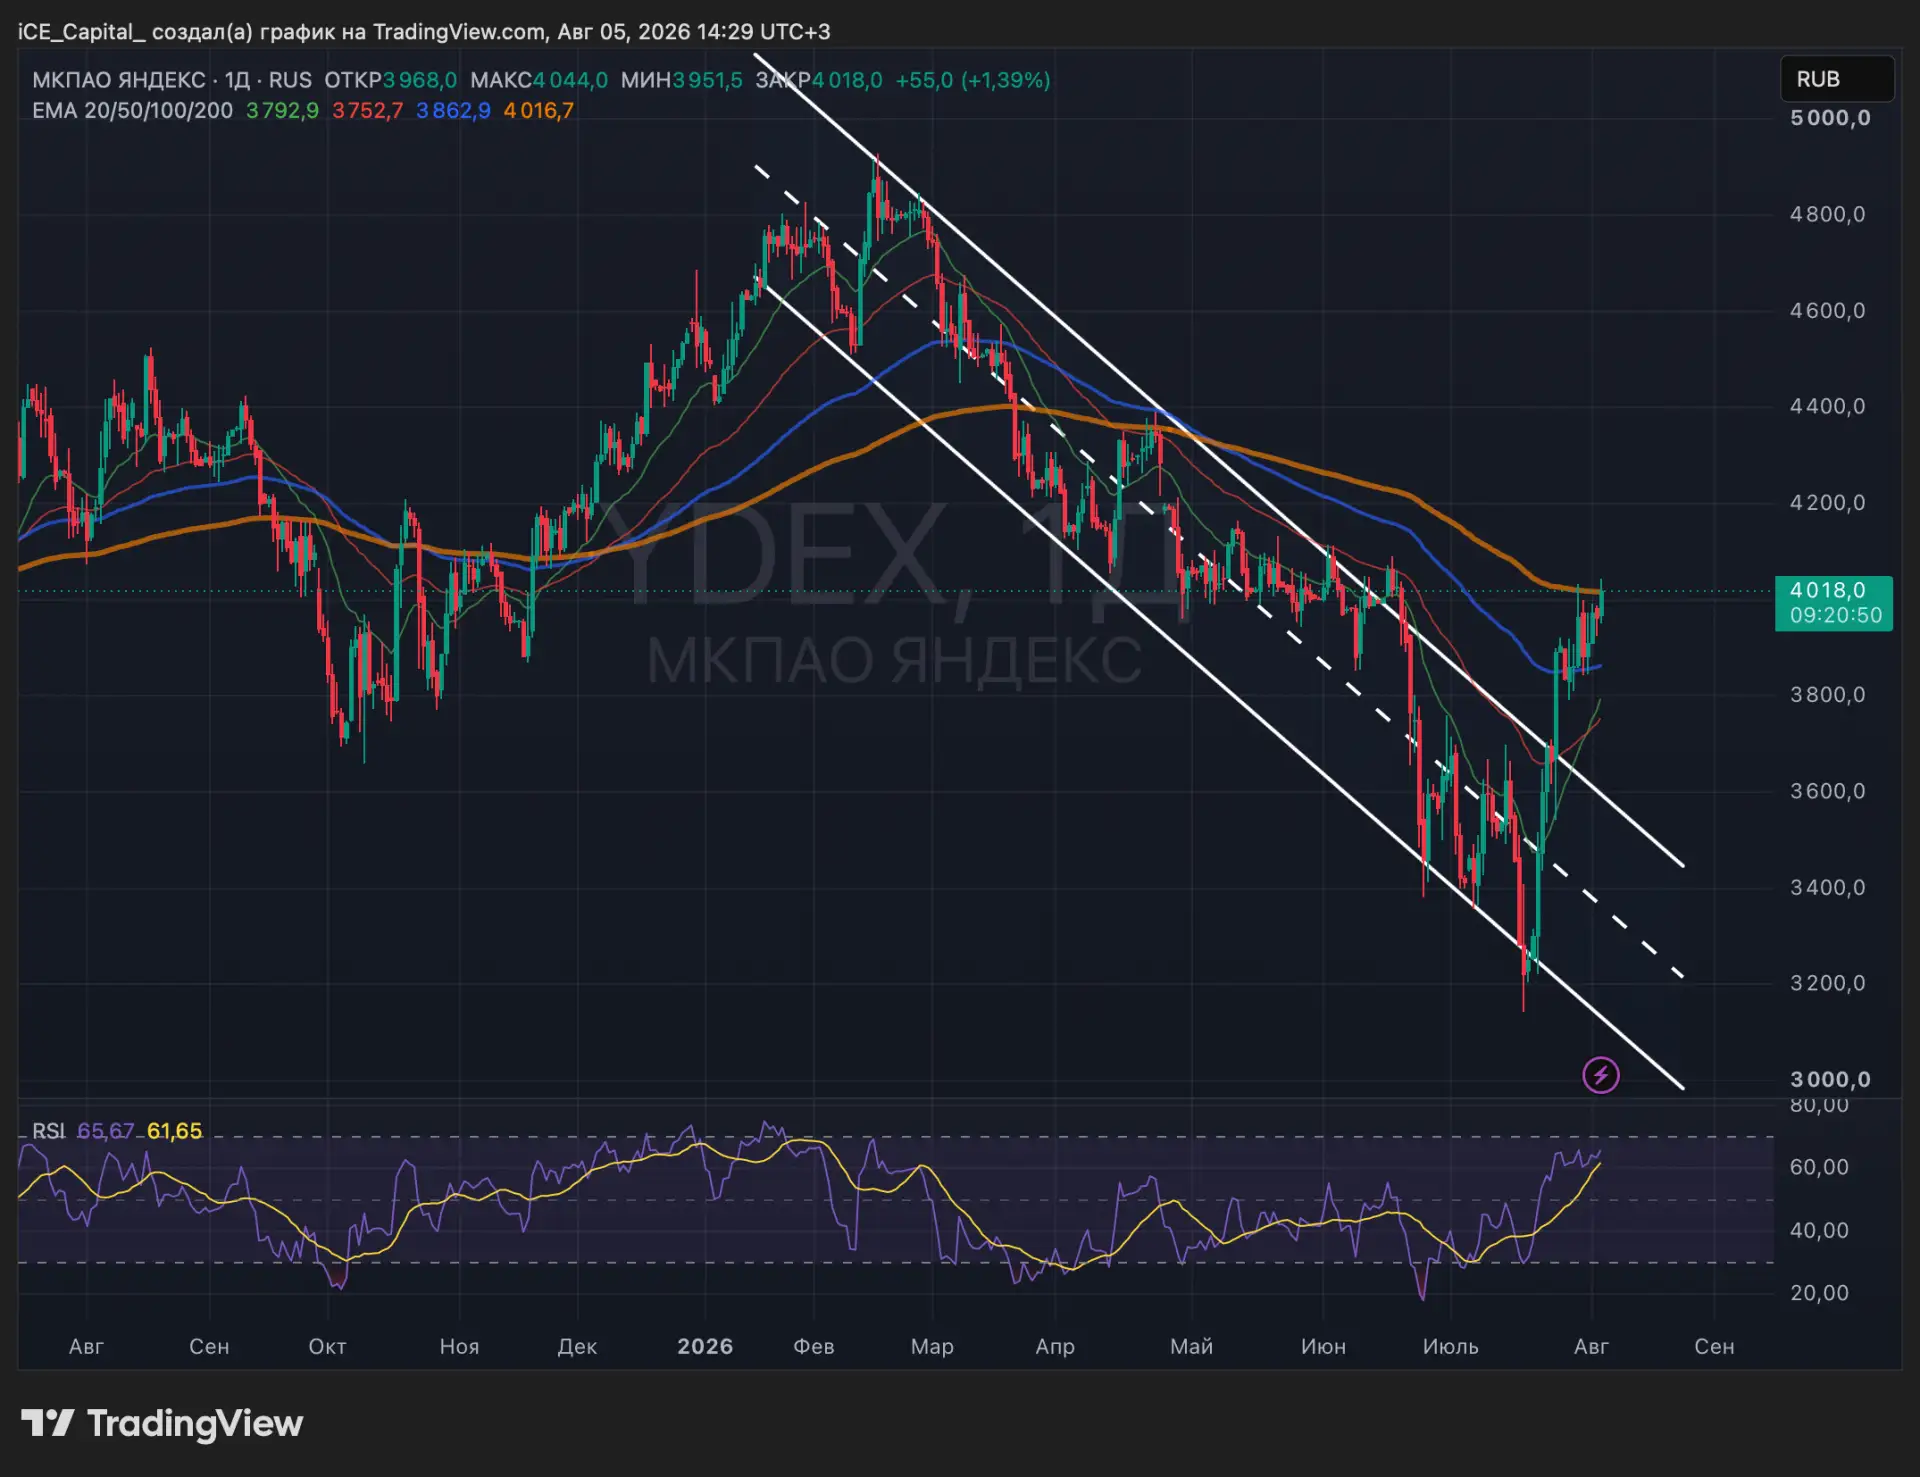Click the Фев label on time axis
The width and height of the screenshot is (1920, 1477).
pyautogui.click(x=813, y=1346)
